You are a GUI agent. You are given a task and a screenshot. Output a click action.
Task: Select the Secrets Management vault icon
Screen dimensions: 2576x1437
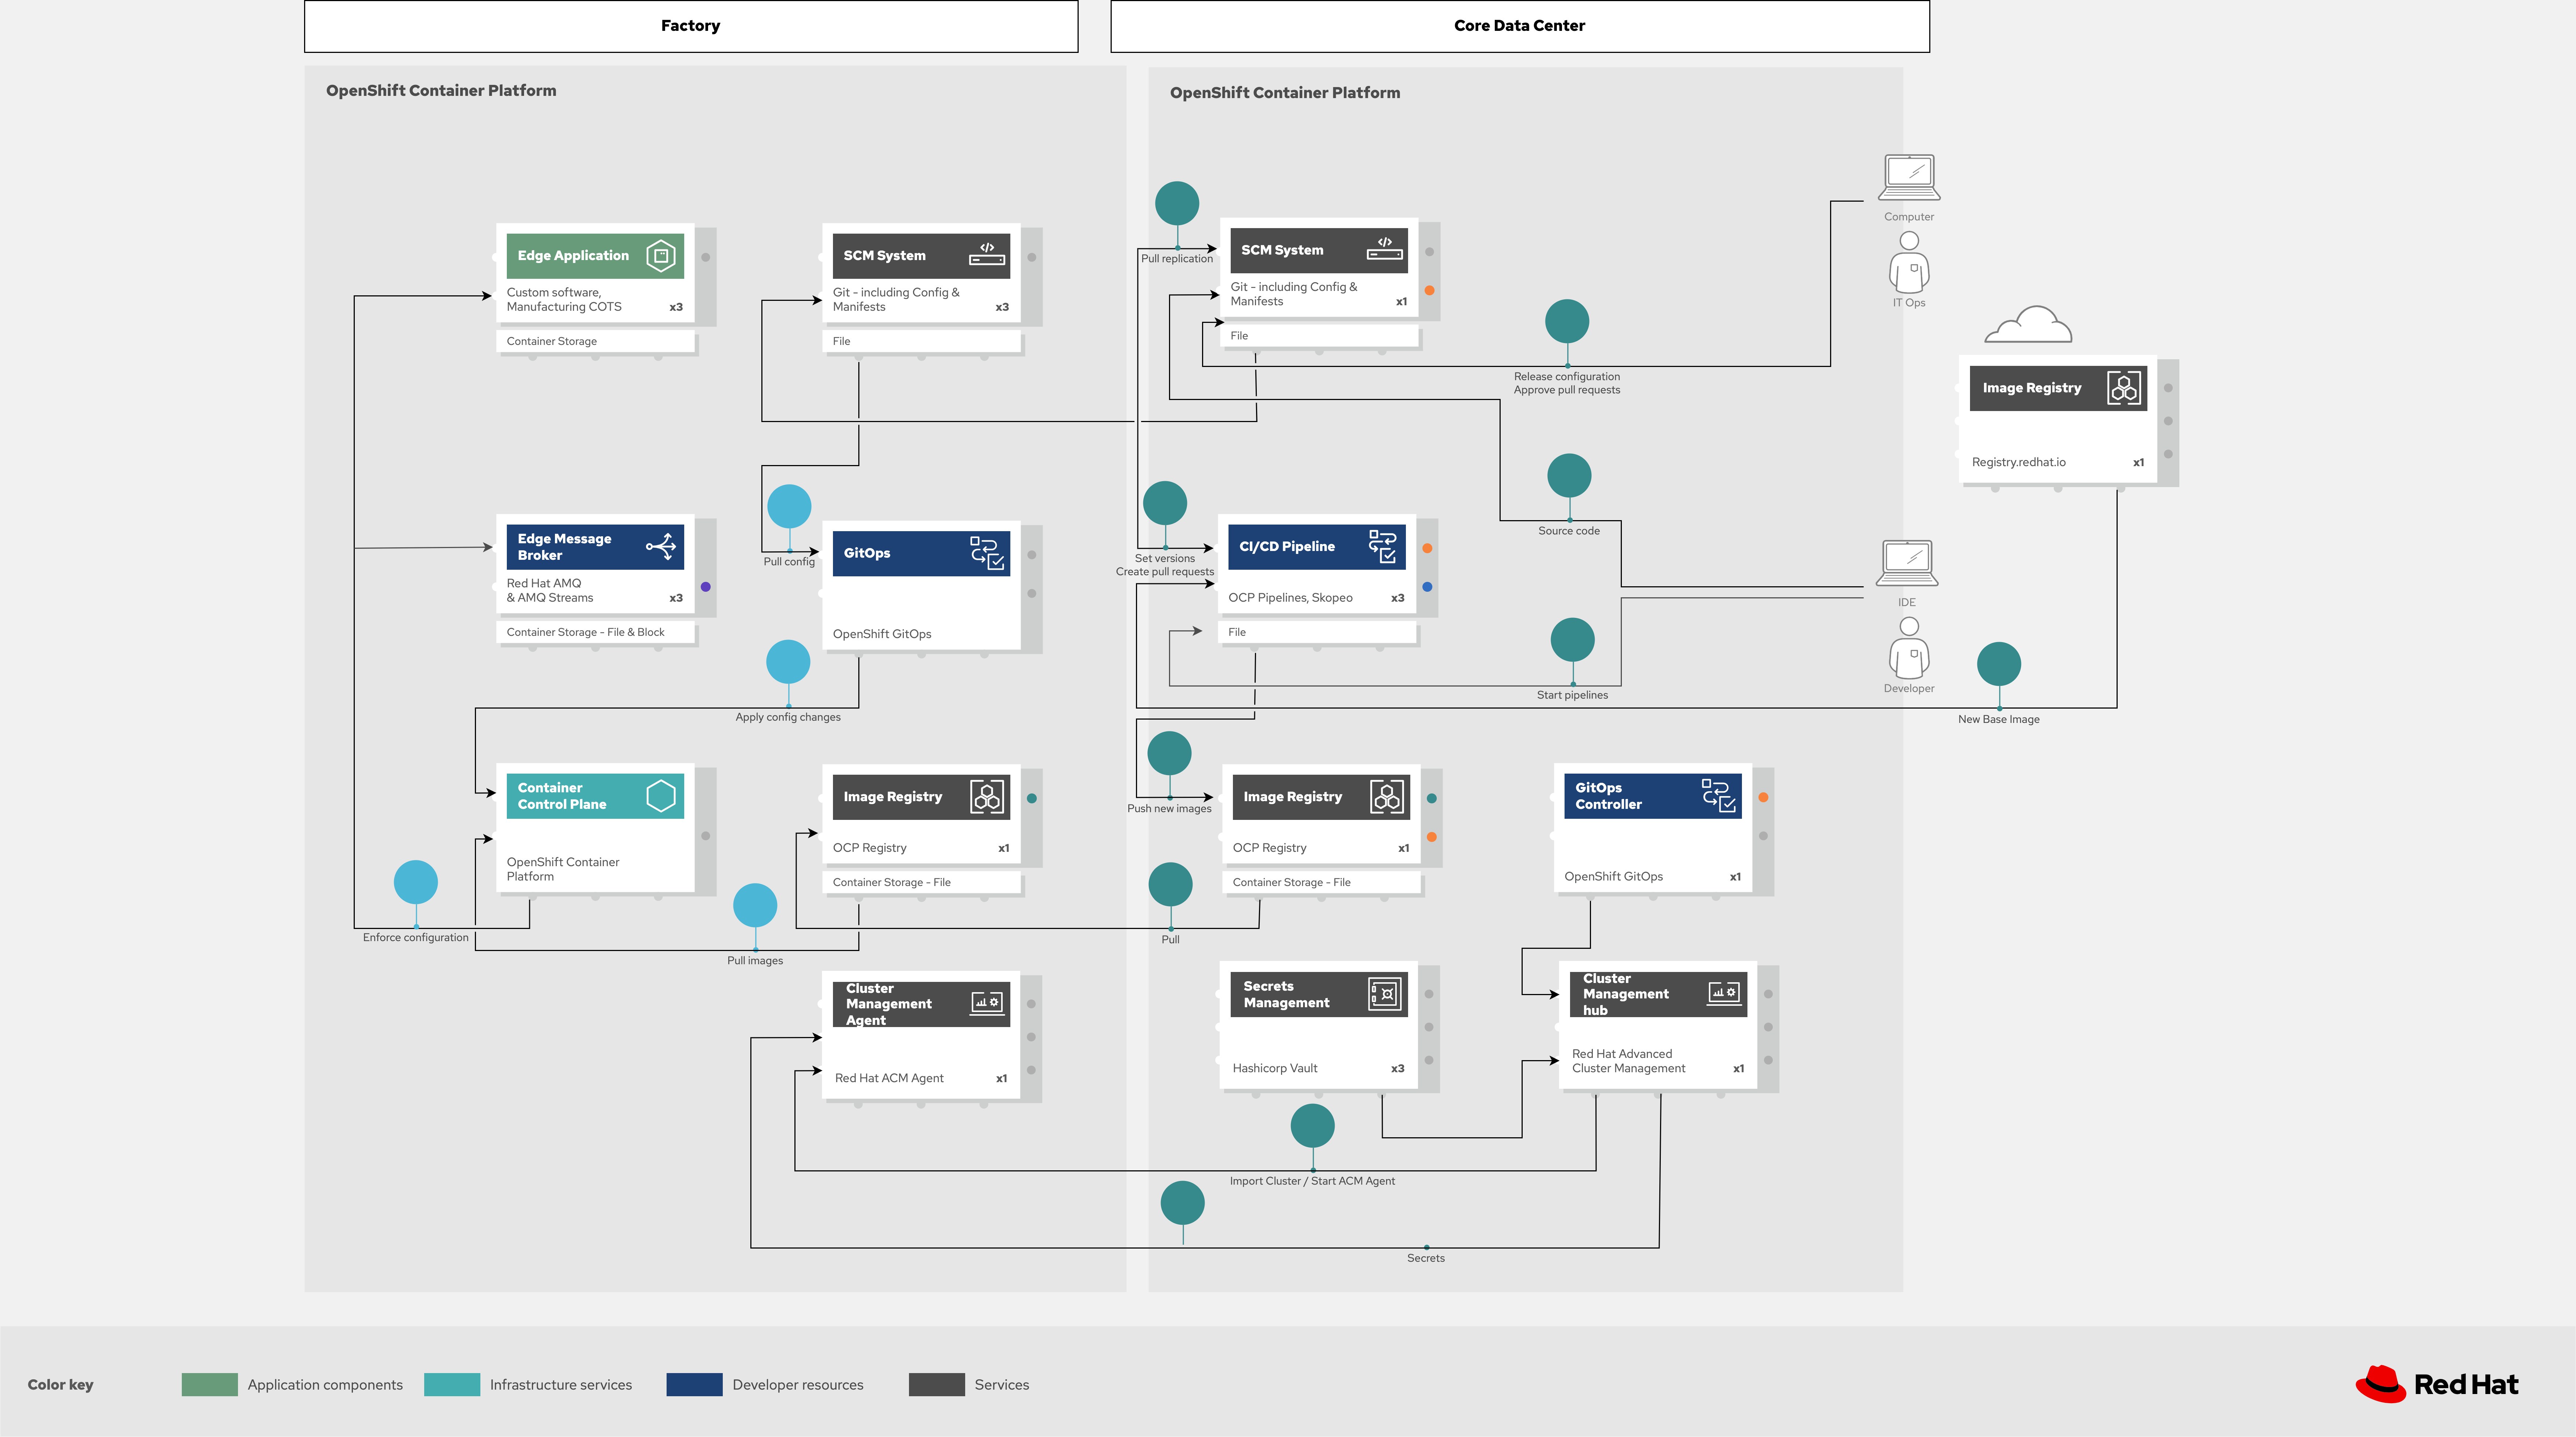[1385, 994]
